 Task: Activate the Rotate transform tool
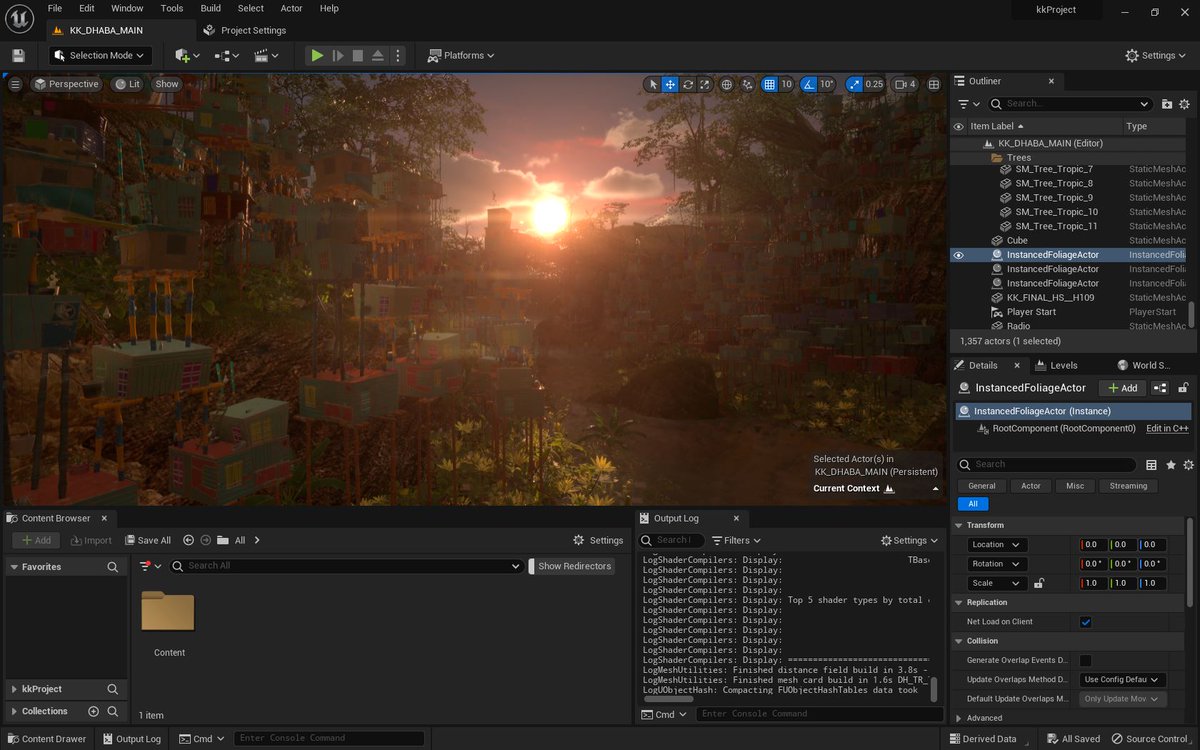coord(687,84)
